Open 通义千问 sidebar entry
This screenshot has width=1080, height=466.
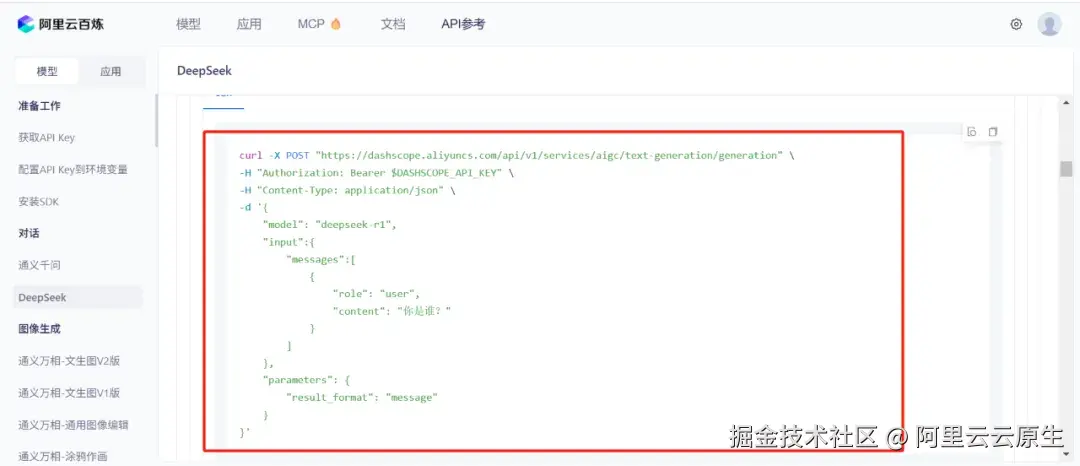point(39,265)
